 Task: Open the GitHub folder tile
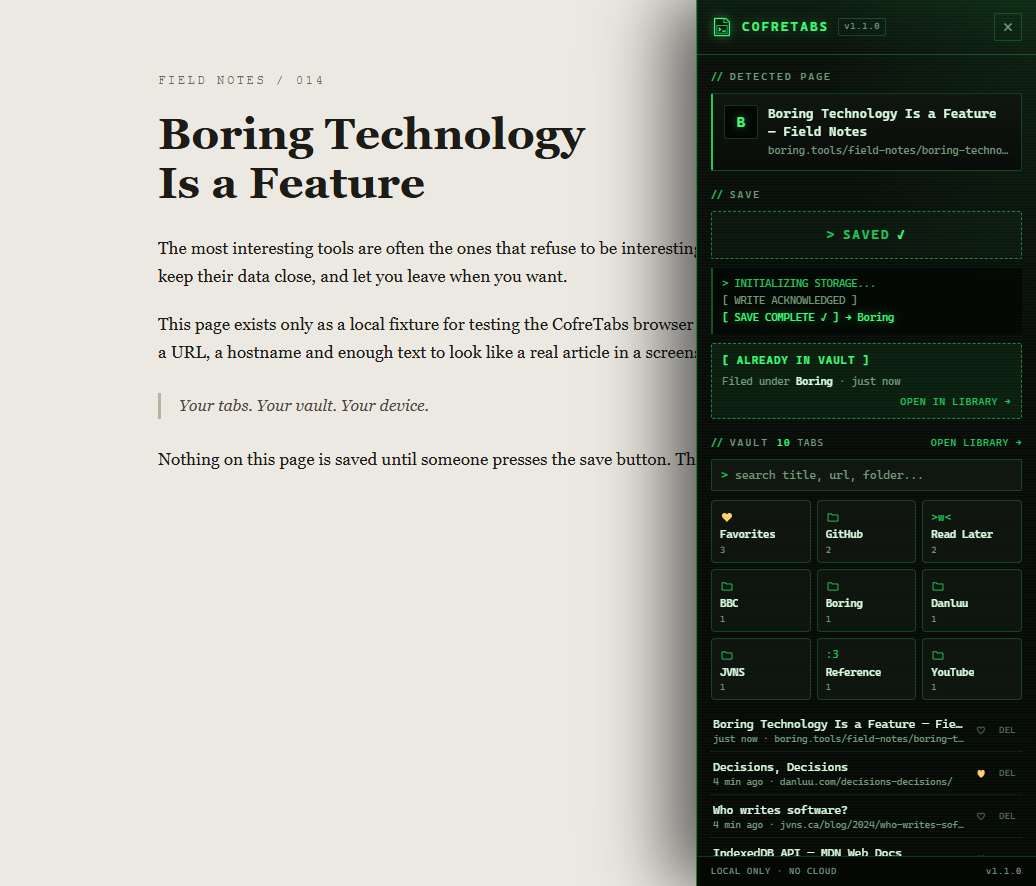pyautogui.click(x=866, y=531)
